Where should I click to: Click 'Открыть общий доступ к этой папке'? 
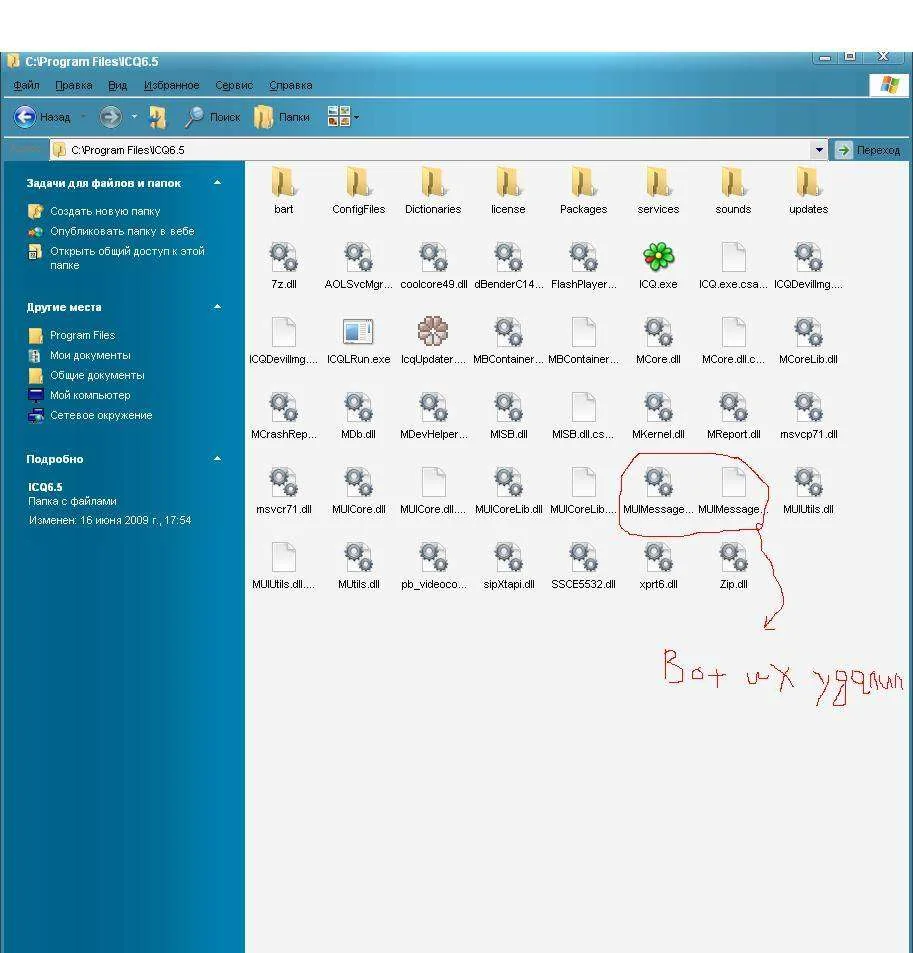point(128,258)
